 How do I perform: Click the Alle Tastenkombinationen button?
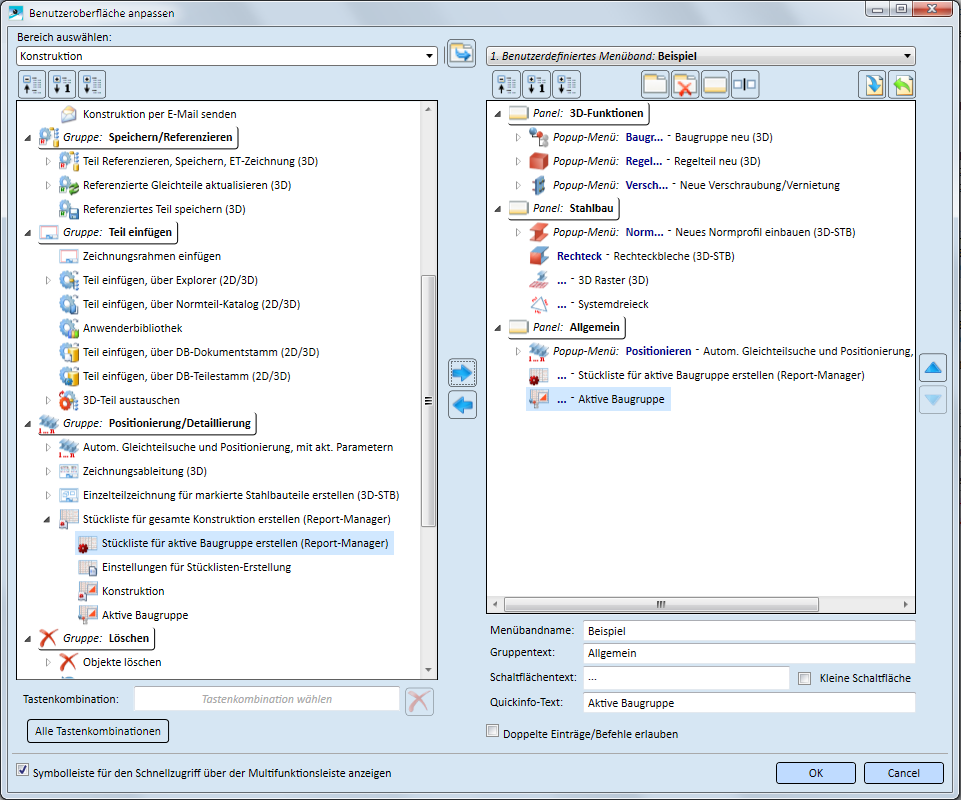coord(98,732)
